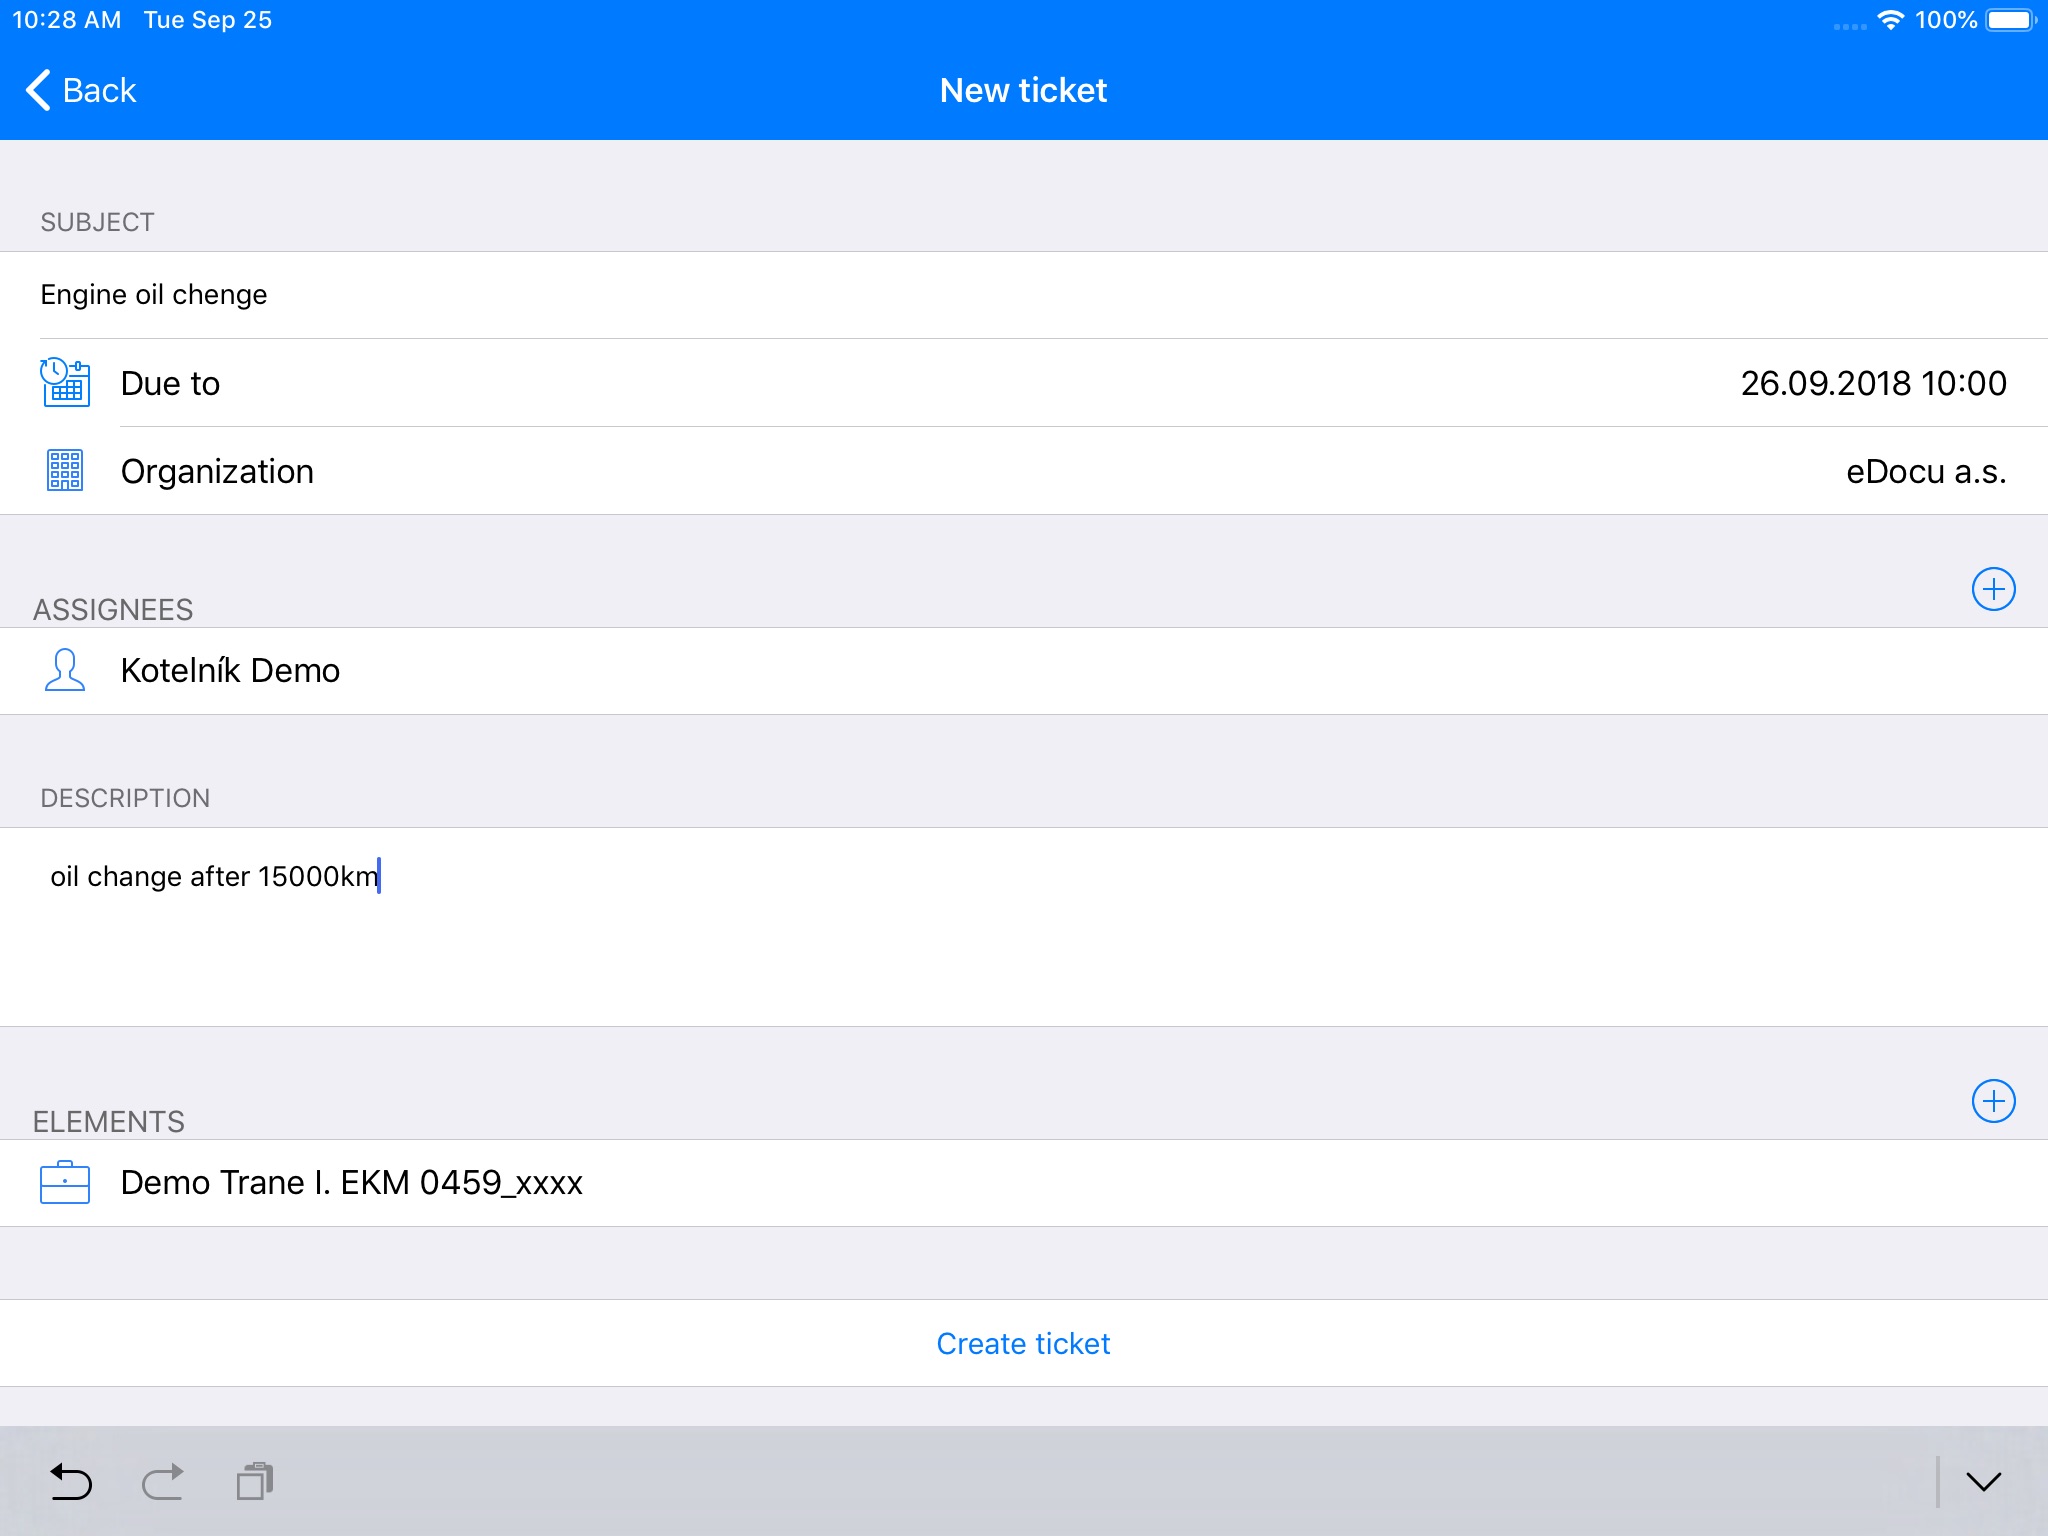Undo the last keyboard edit
Screen dimensions: 2048x1536
tap(71, 1482)
